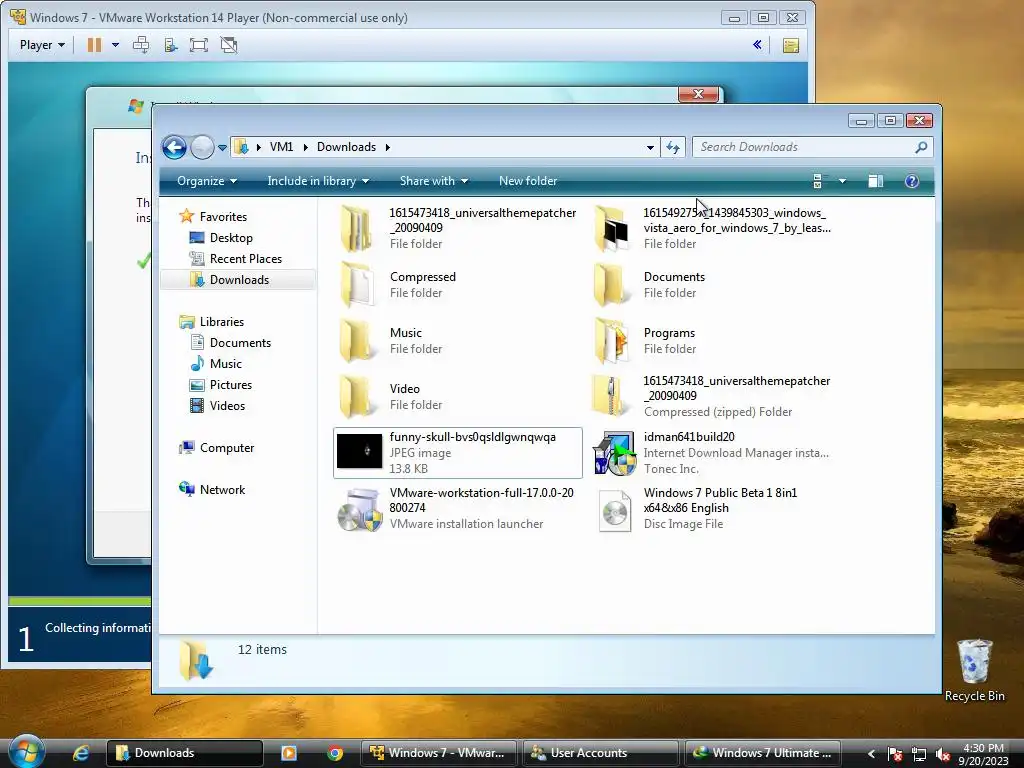Toggle VMware Unity mode icon
This screenshot has height=768, width=1024.
(x=229, y=45)
